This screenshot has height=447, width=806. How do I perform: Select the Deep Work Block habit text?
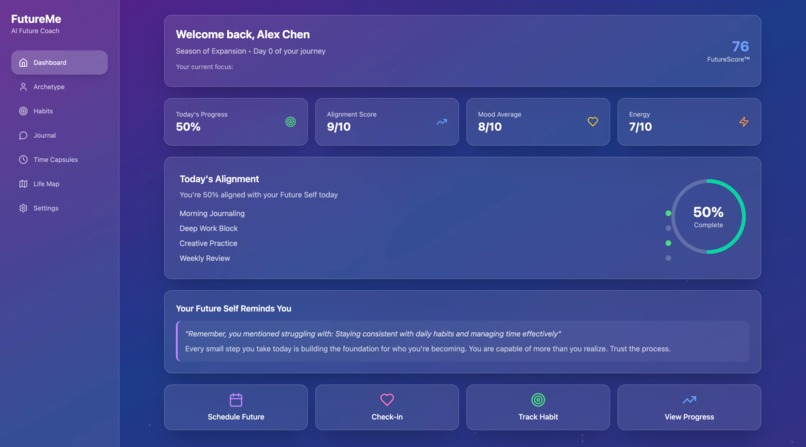(x=208, y=228)
